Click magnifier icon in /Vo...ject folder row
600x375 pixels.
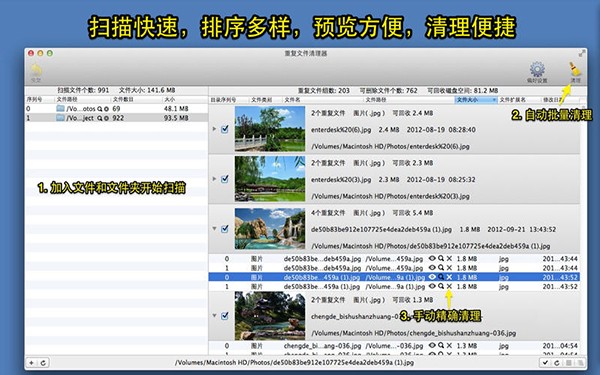(x=99, y=118)
